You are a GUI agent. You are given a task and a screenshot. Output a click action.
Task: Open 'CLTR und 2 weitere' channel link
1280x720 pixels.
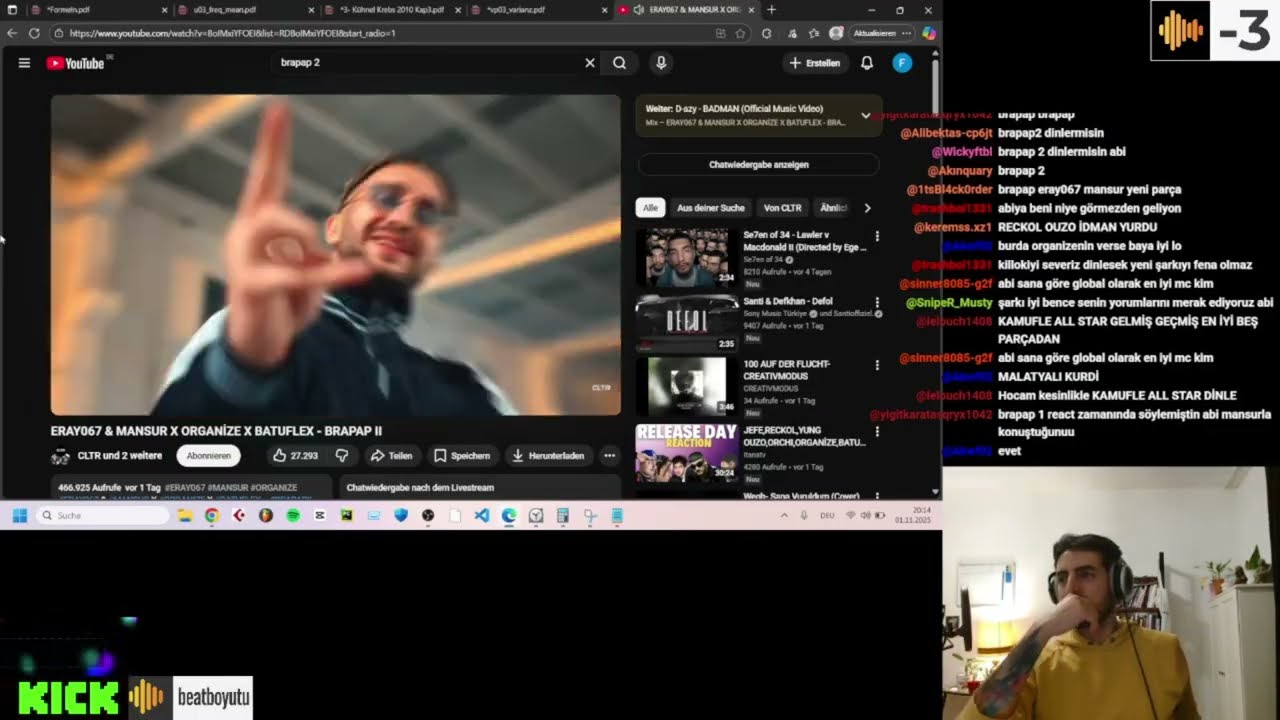coord(120,455)
